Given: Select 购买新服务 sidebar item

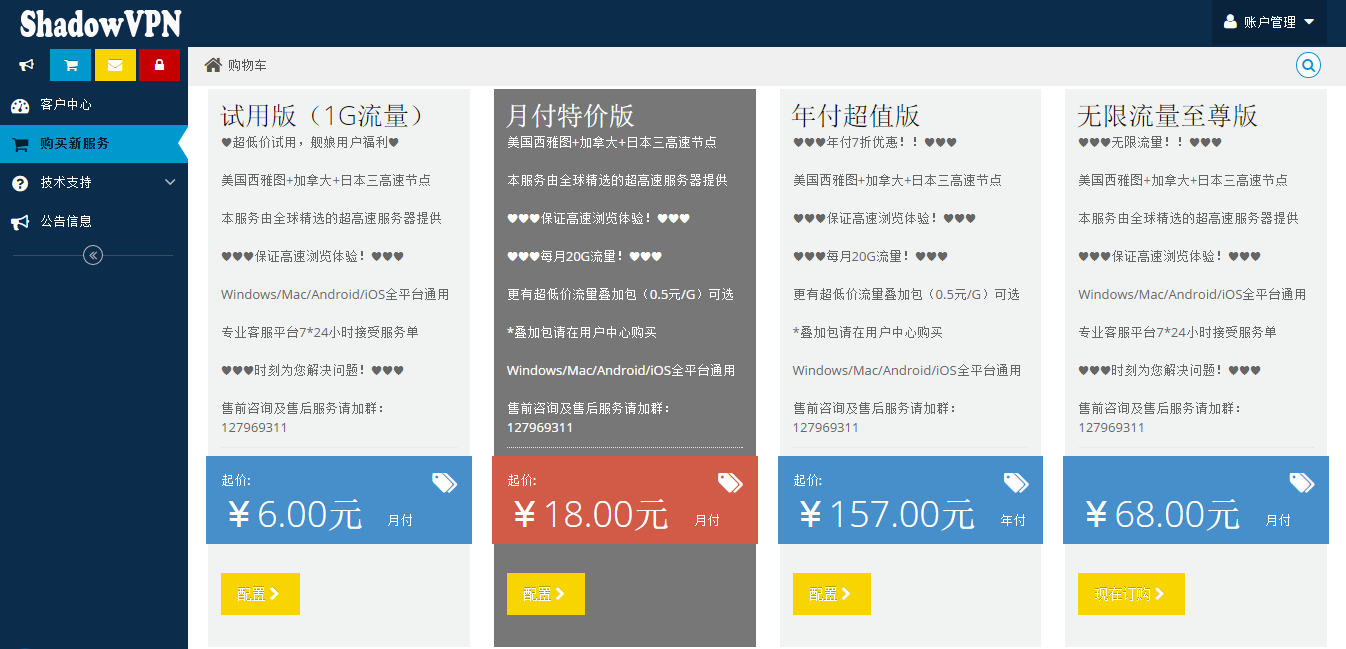Looking at the screenshot, I should 94,144.
